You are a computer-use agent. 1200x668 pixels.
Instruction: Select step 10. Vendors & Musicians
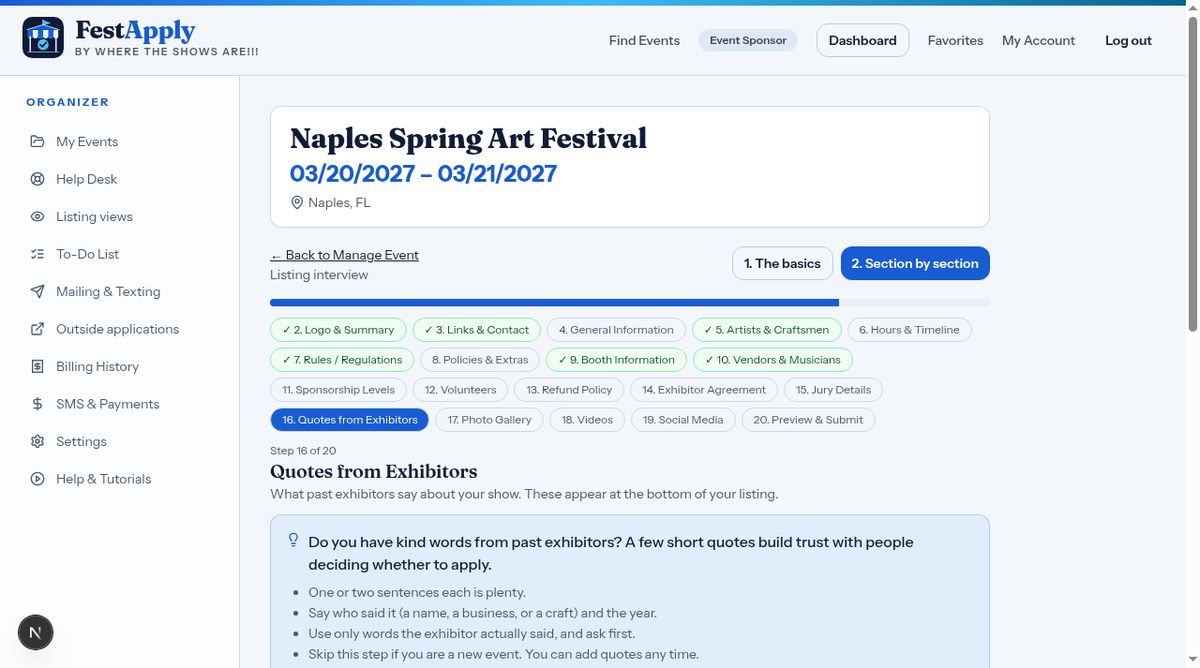[x=772, y=360]
